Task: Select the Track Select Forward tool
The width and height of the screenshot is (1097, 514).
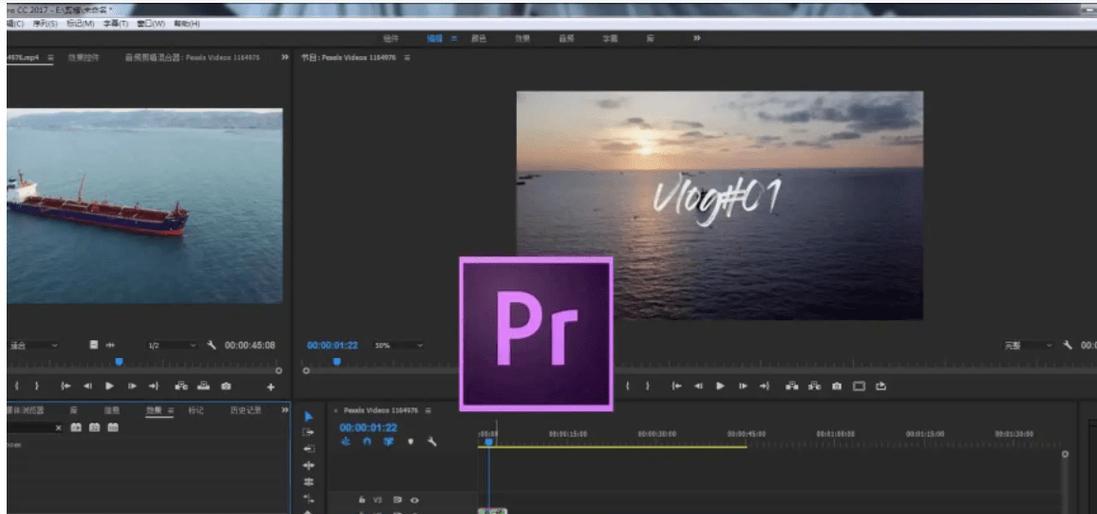Action: tap(309, 432)
